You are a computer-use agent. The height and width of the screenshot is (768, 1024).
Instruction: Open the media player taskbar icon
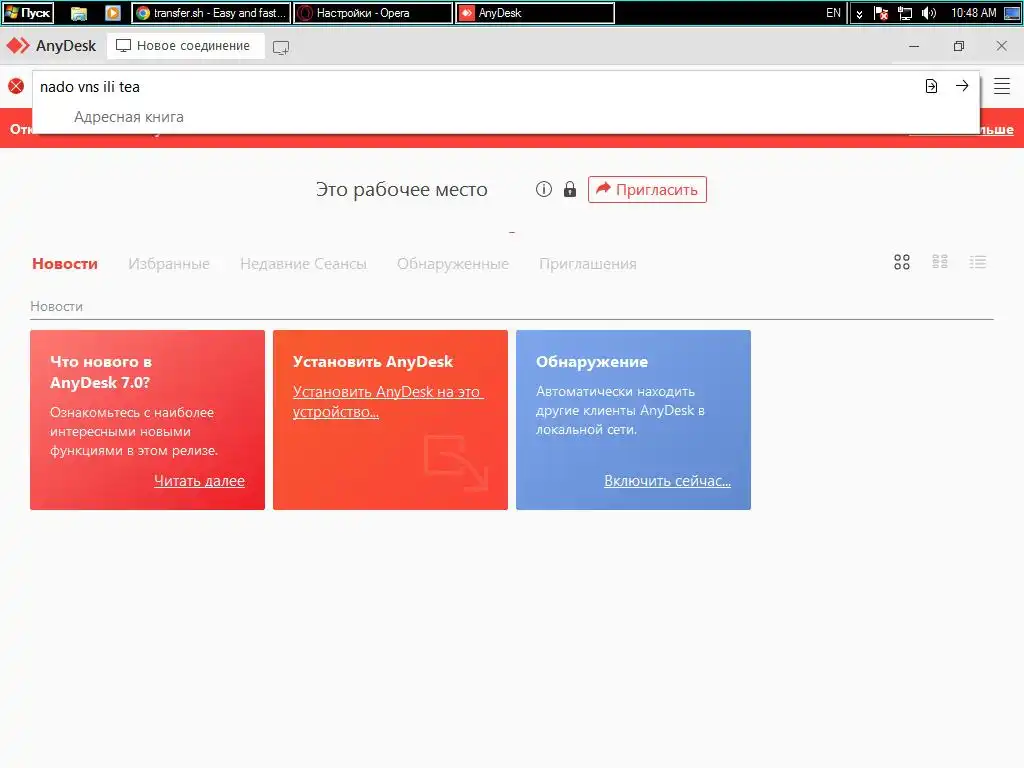112,13
